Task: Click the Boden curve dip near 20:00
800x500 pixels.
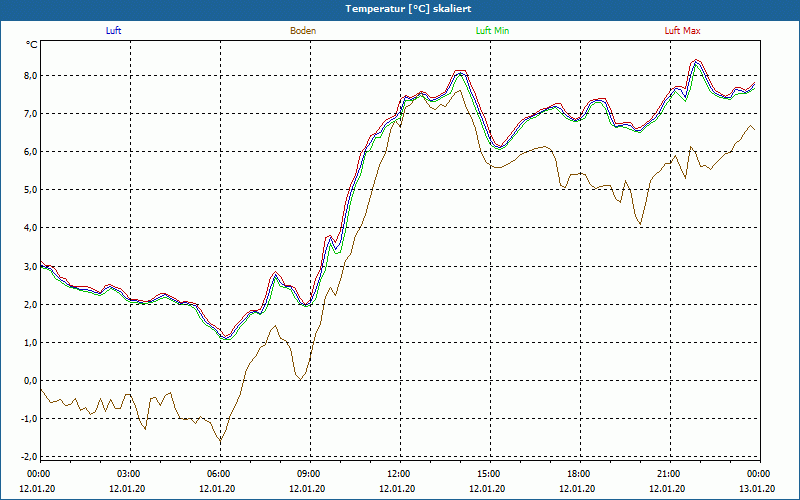Action: [x=640, y=224]
